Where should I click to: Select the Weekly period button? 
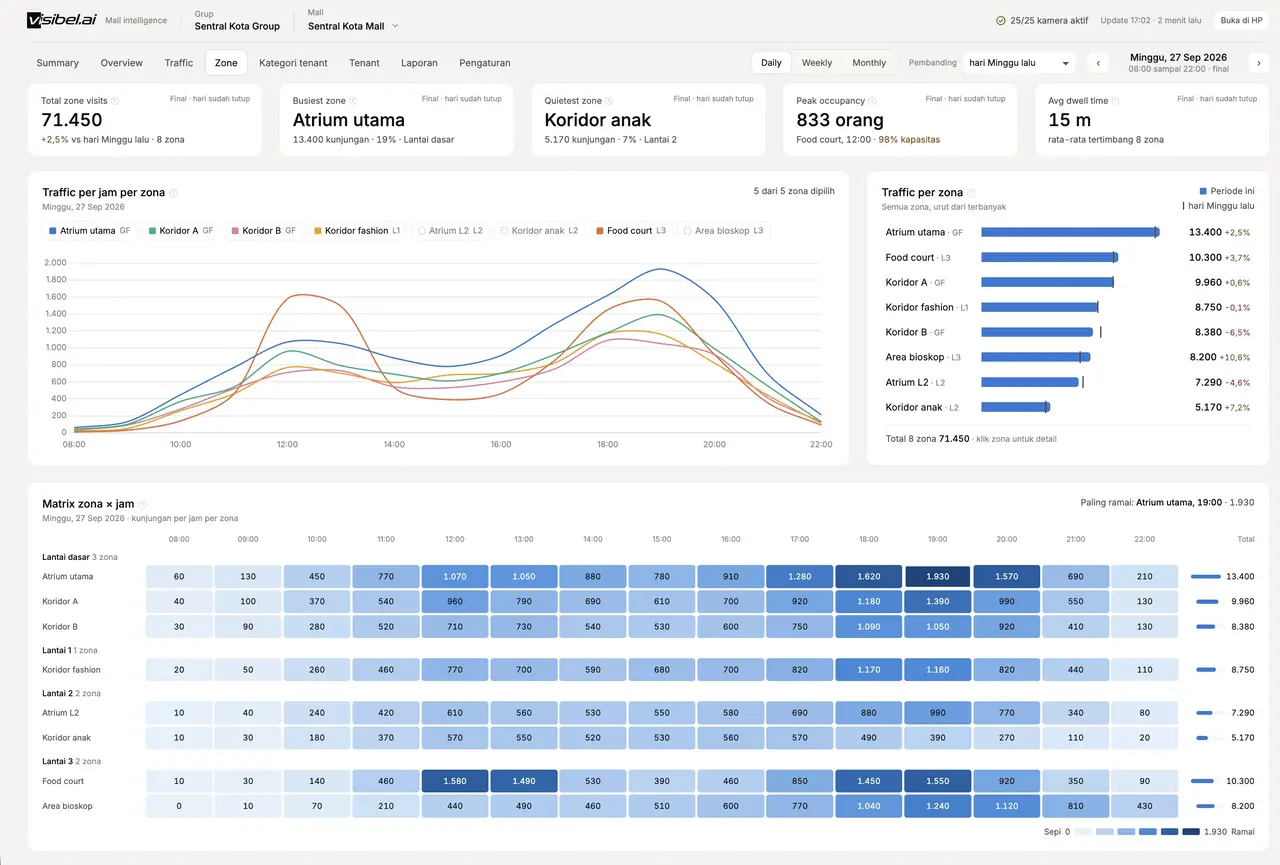point(817,63)
